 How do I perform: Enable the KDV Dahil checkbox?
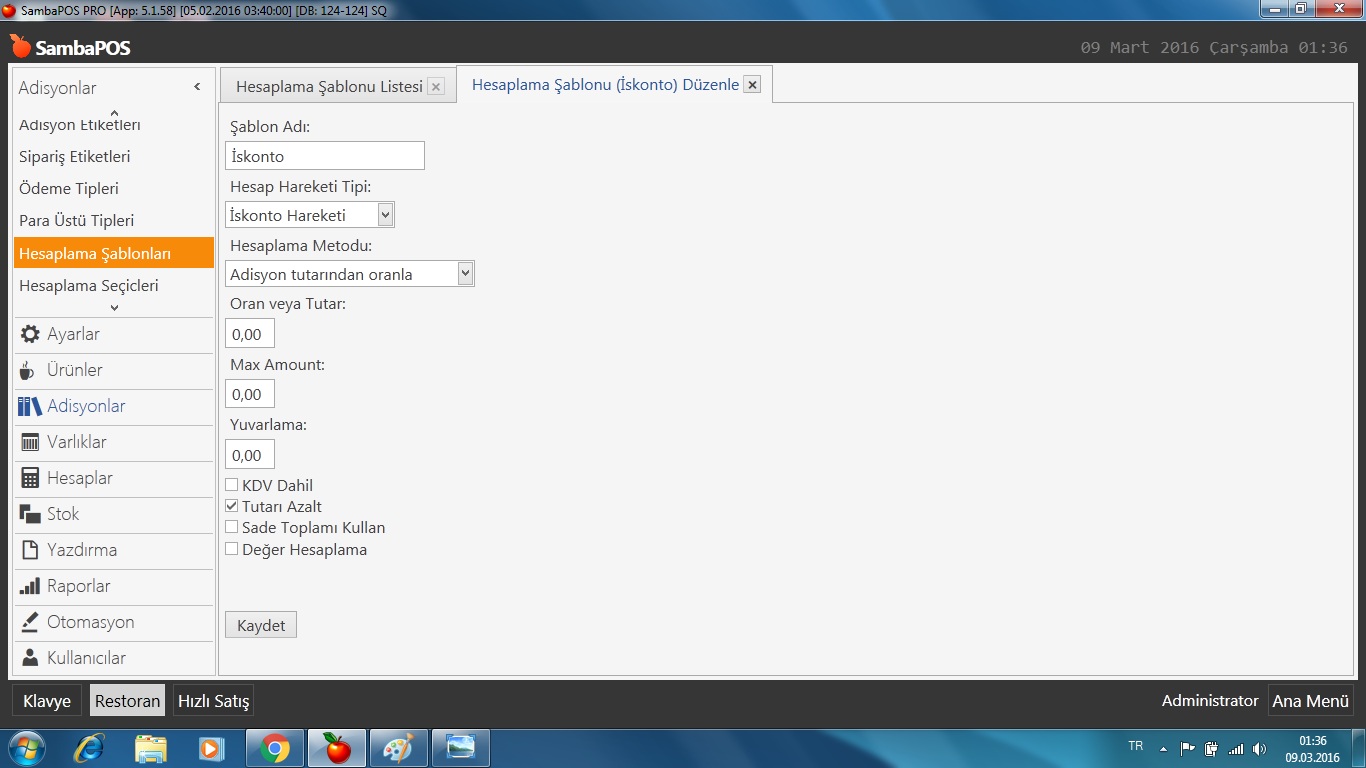232,485
